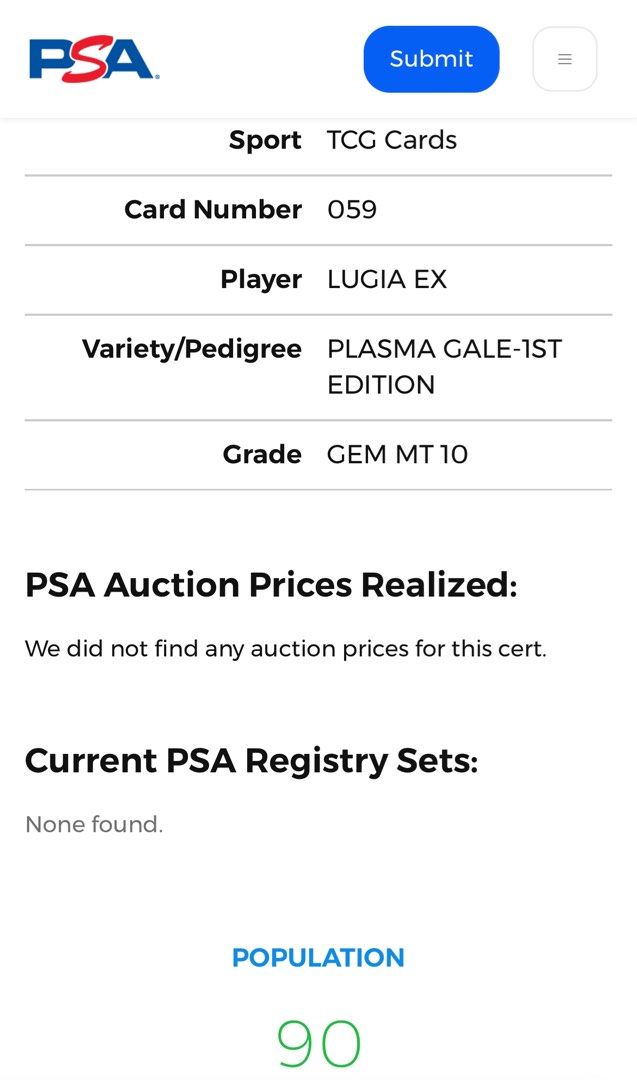Click the Grade field label
The height and width of the screenshot is (1080, 637).
pyautogui.click(x=262, y=454)
